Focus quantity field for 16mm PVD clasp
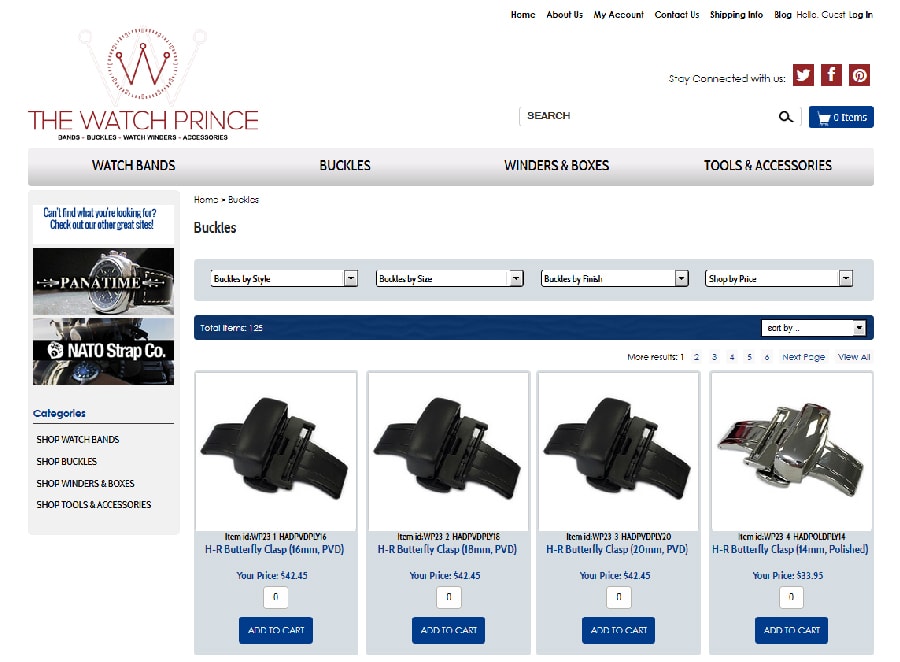900x662 pixels. coord(276,597)
